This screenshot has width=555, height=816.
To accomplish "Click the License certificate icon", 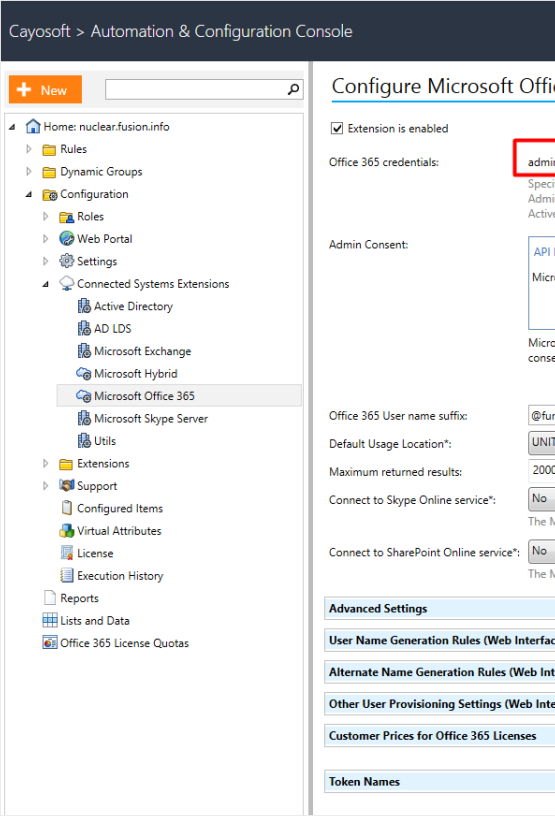I will (x=67, y=553).
